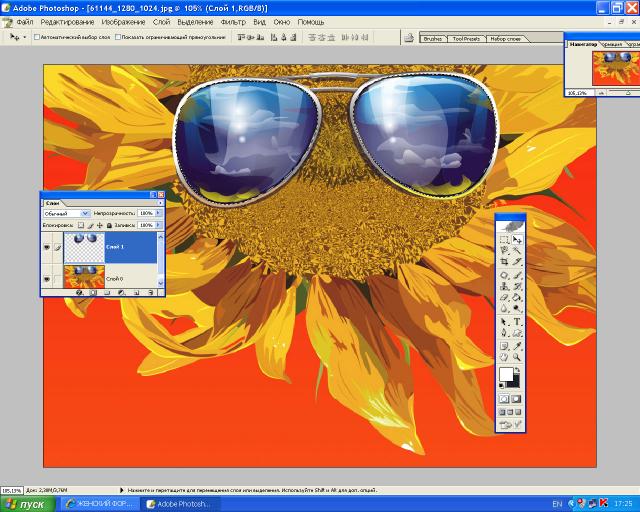Image resolution: width=640 pixels, height=512 pixels.
Task: Open 'Фильтр' menu
Action: click(233, 22)
